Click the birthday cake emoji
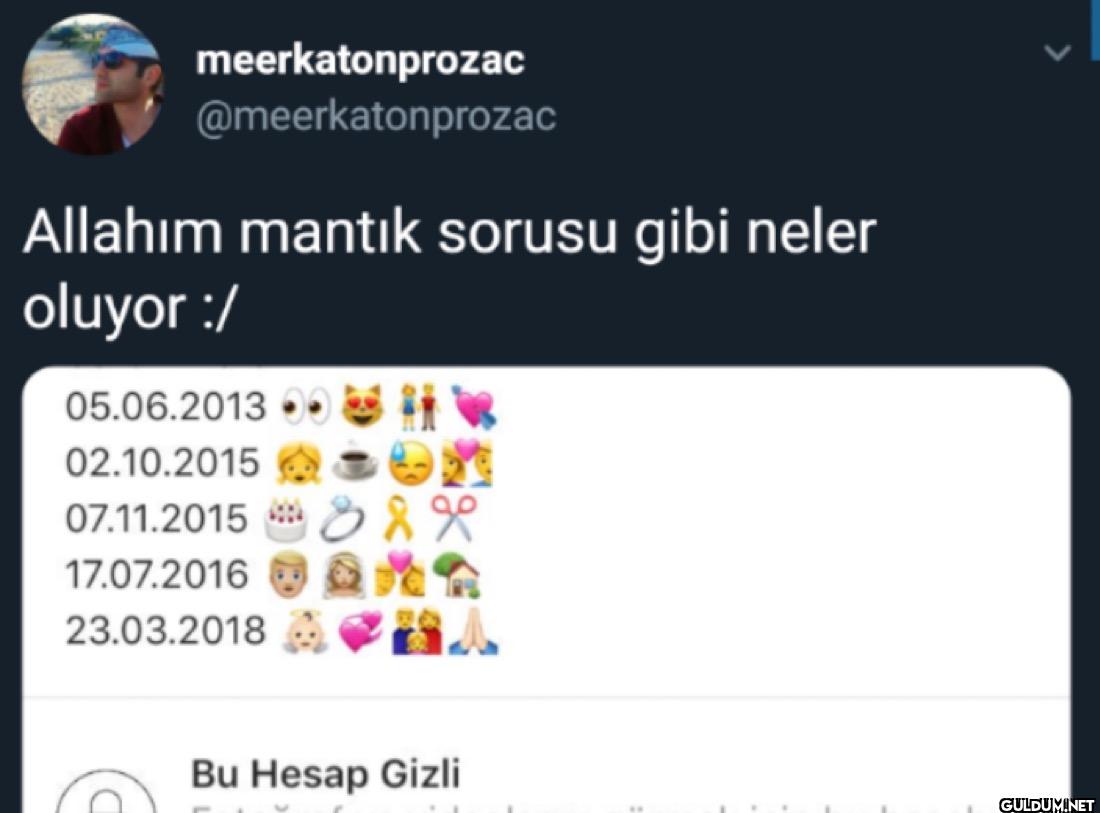The width and height of the screenshot is (1100, 813). pos(286,519)
